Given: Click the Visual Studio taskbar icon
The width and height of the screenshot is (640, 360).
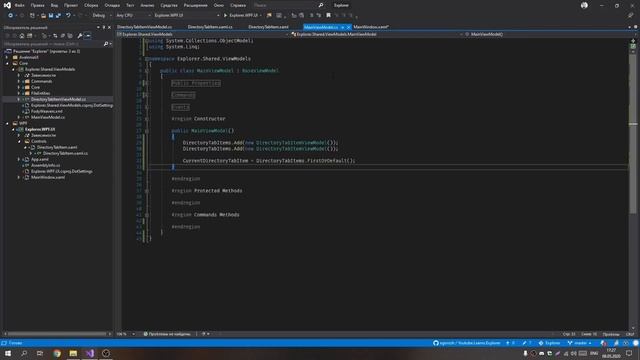Looking at the screenshot, I should (x=90, y=353).
